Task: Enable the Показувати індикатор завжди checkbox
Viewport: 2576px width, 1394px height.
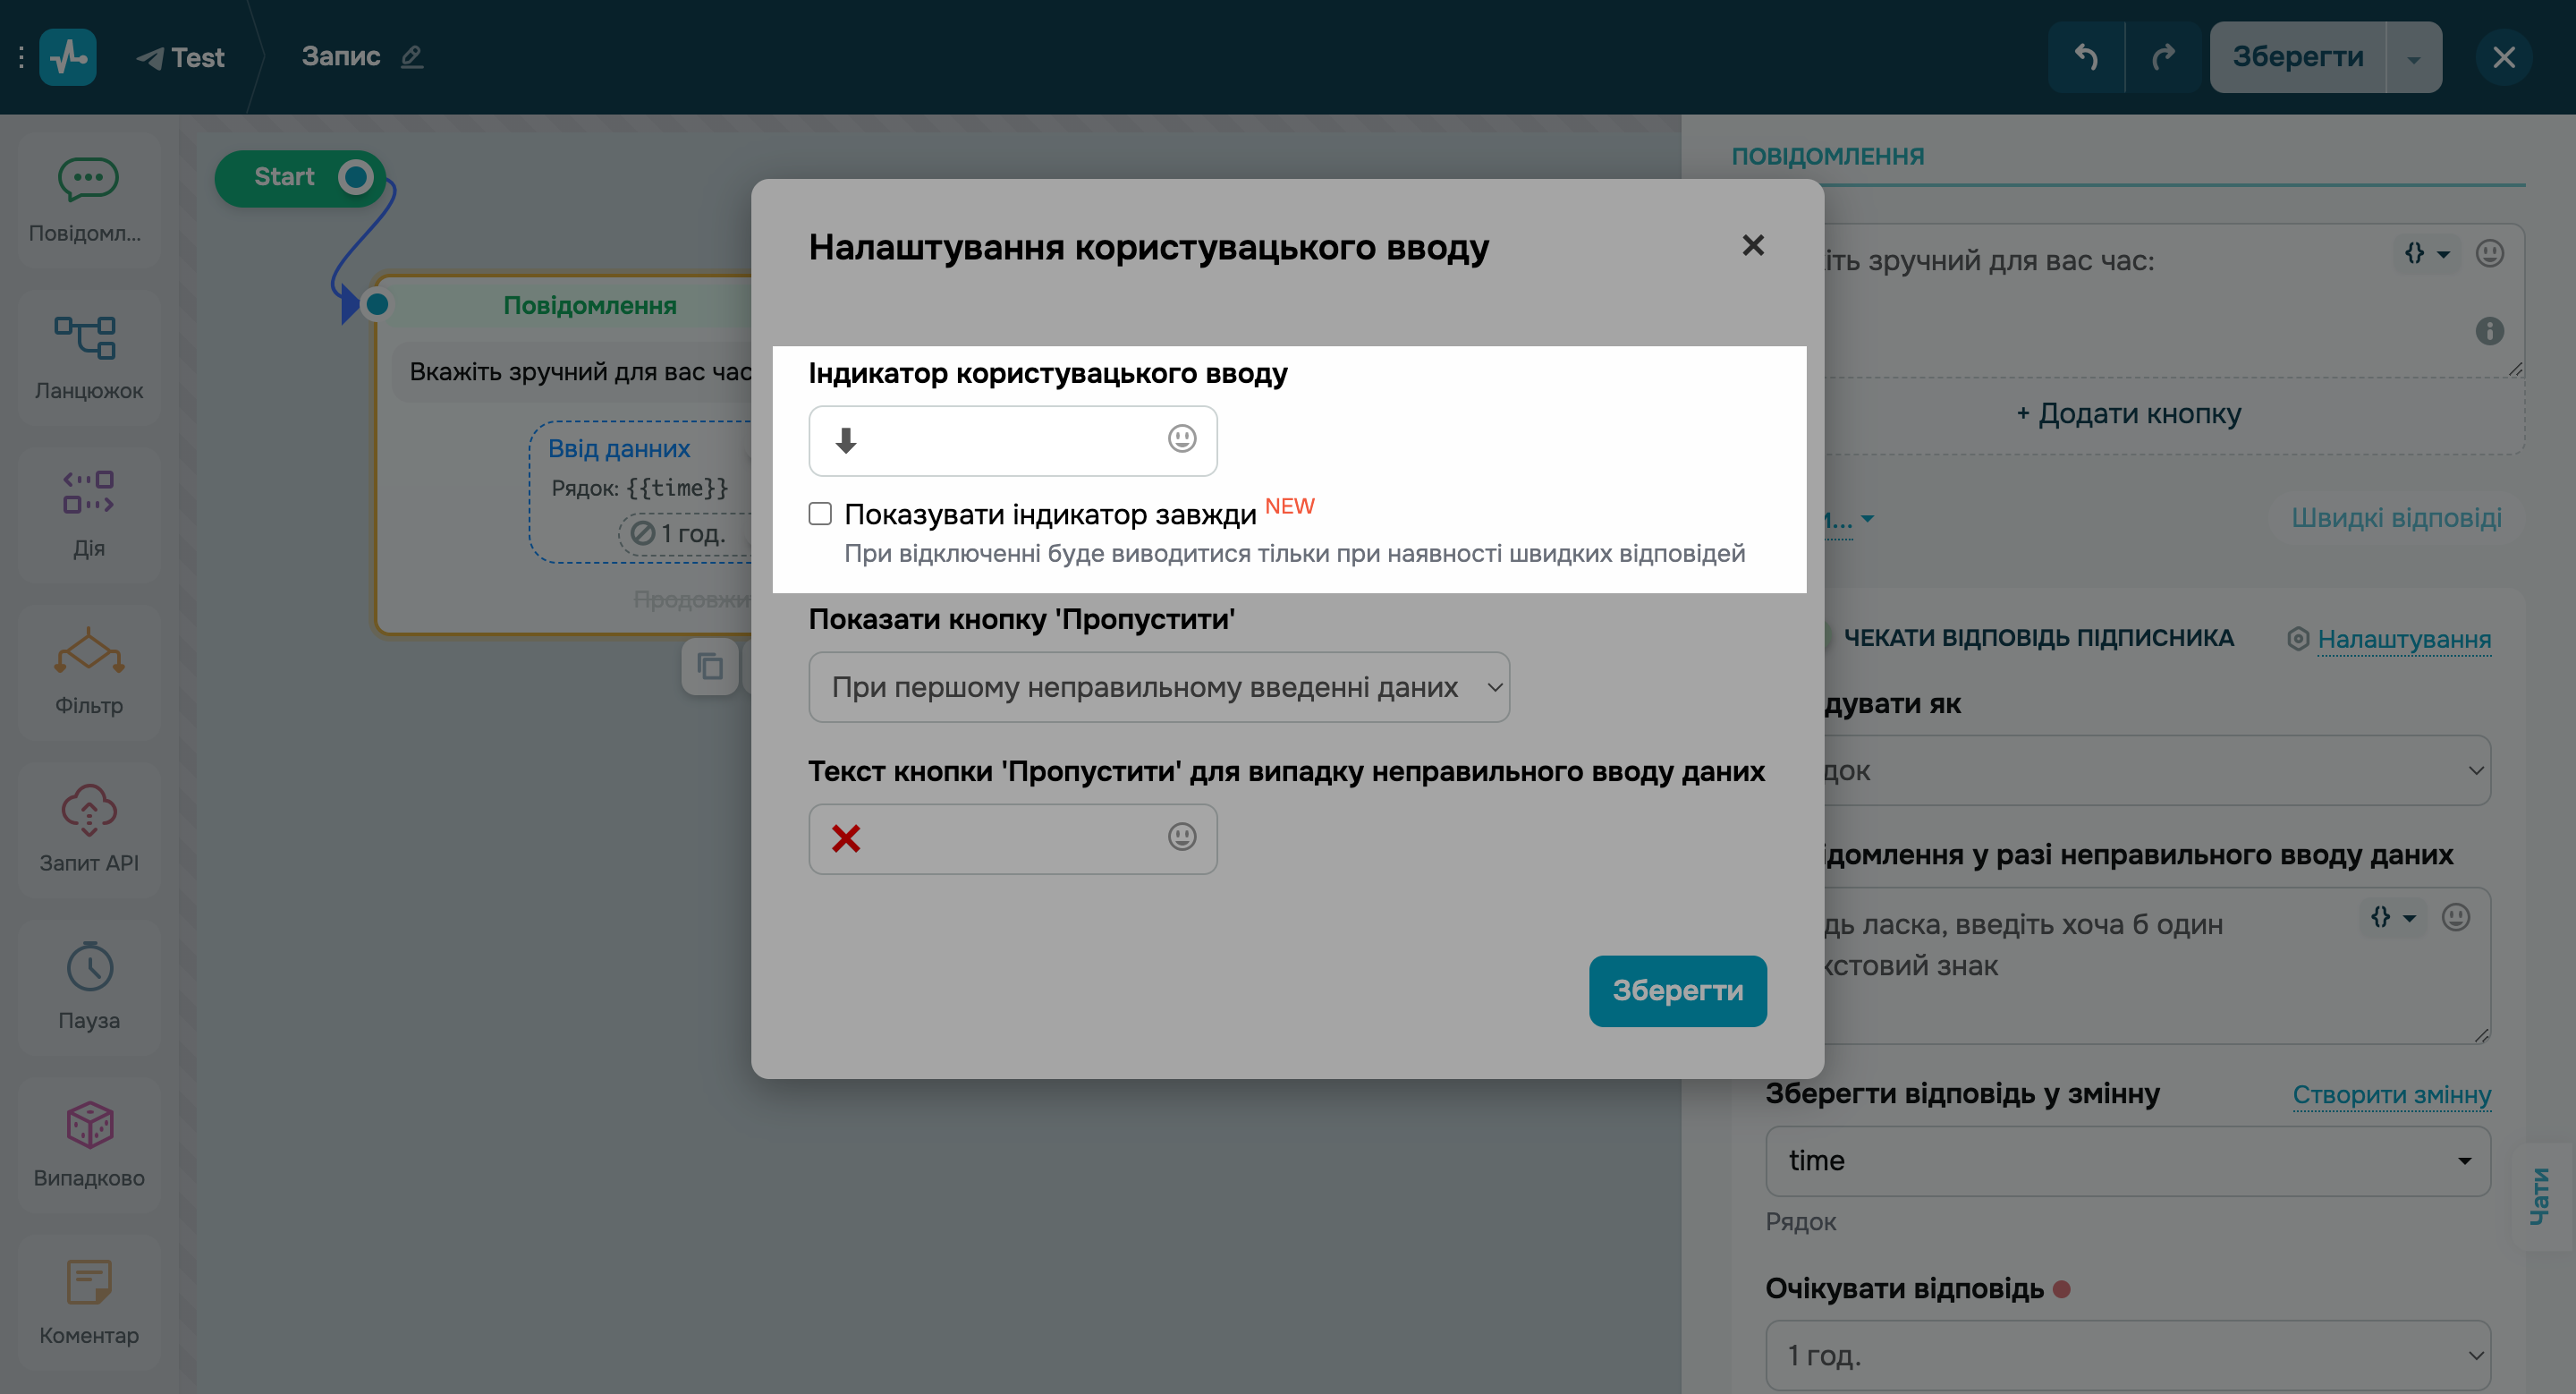Action: pyautogui.click(x=820, y=513)
